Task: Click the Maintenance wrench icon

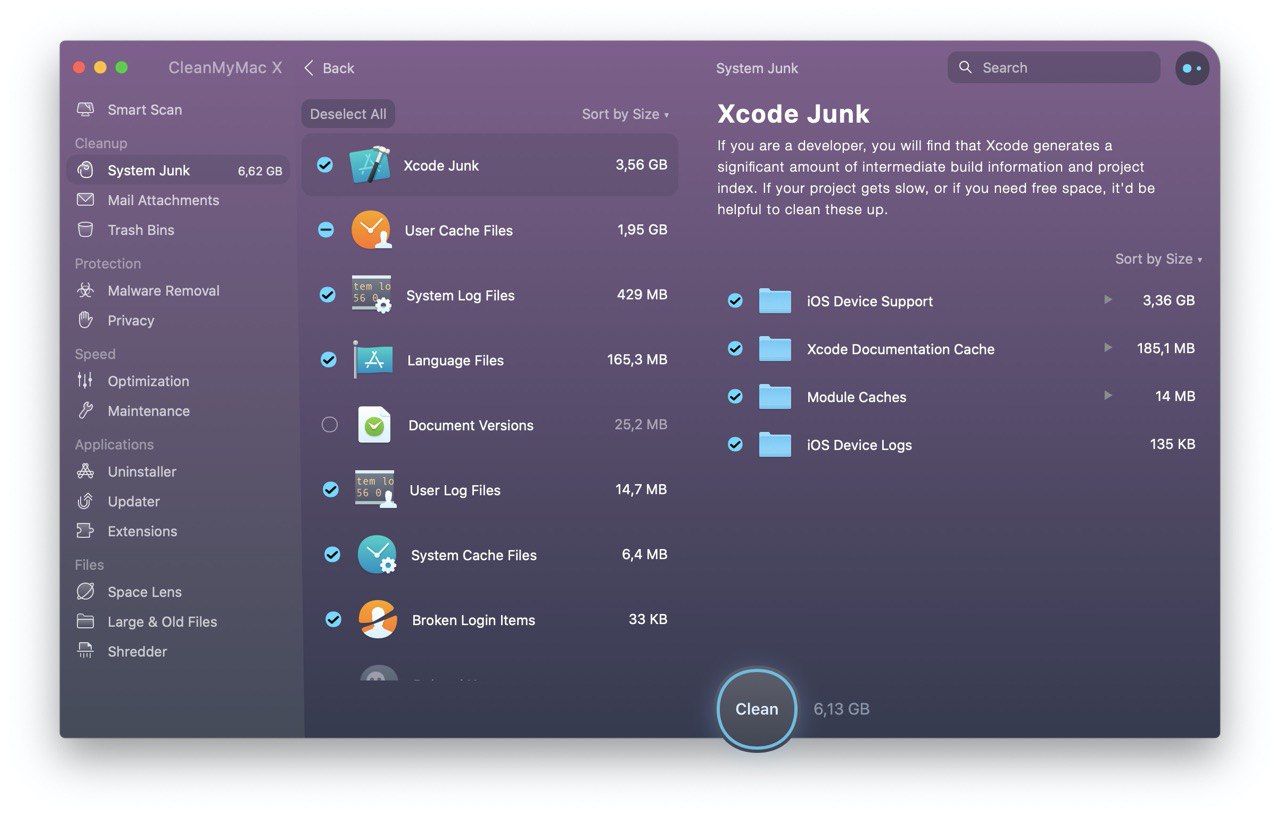Action: [x=86, y=411]
